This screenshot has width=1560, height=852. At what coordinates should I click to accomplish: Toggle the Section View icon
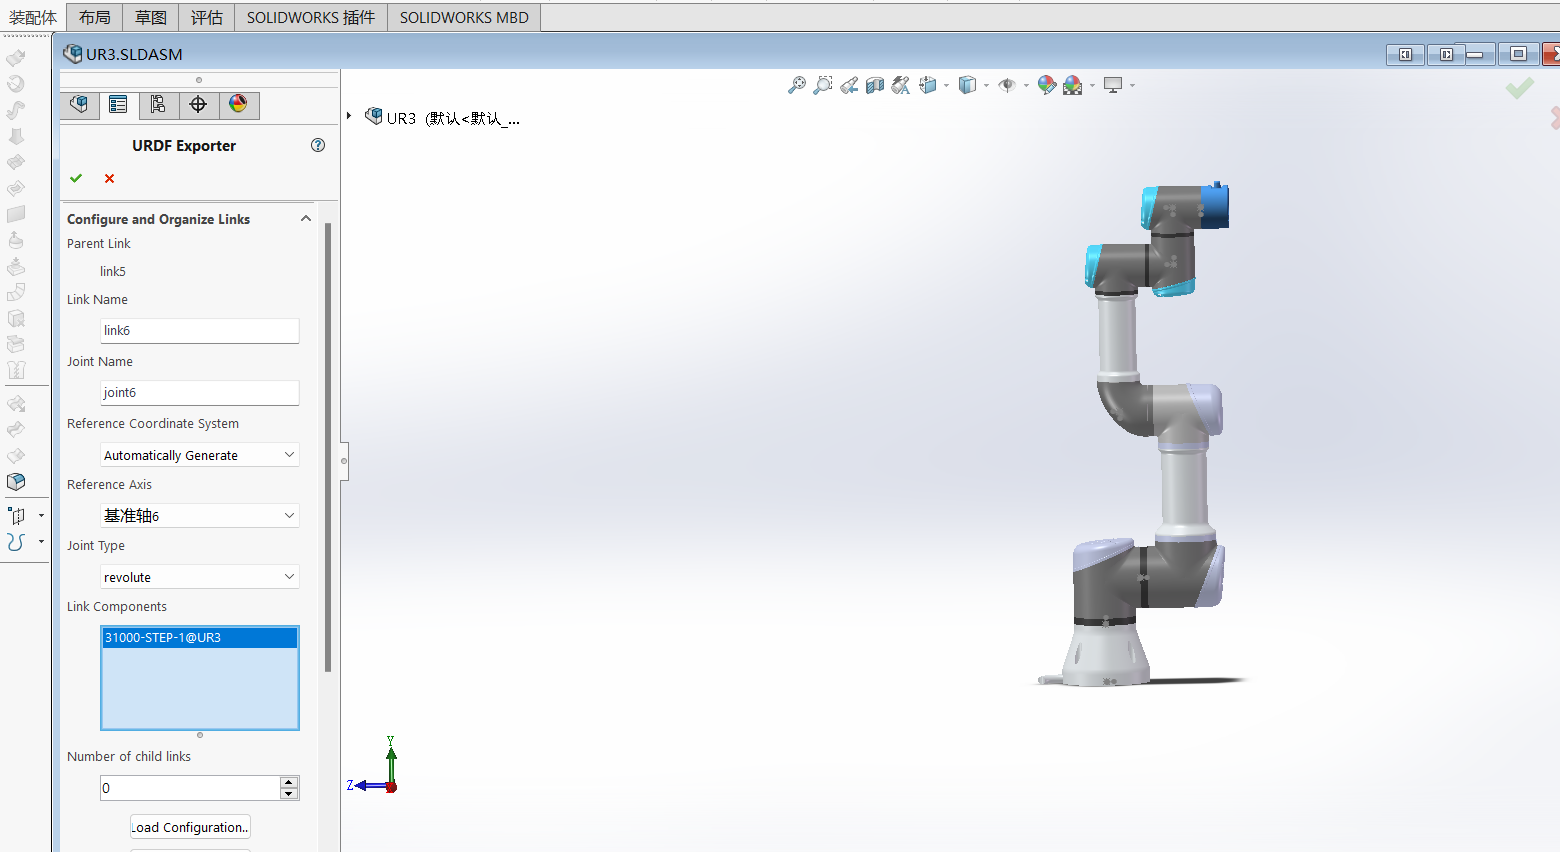(875, 85)
